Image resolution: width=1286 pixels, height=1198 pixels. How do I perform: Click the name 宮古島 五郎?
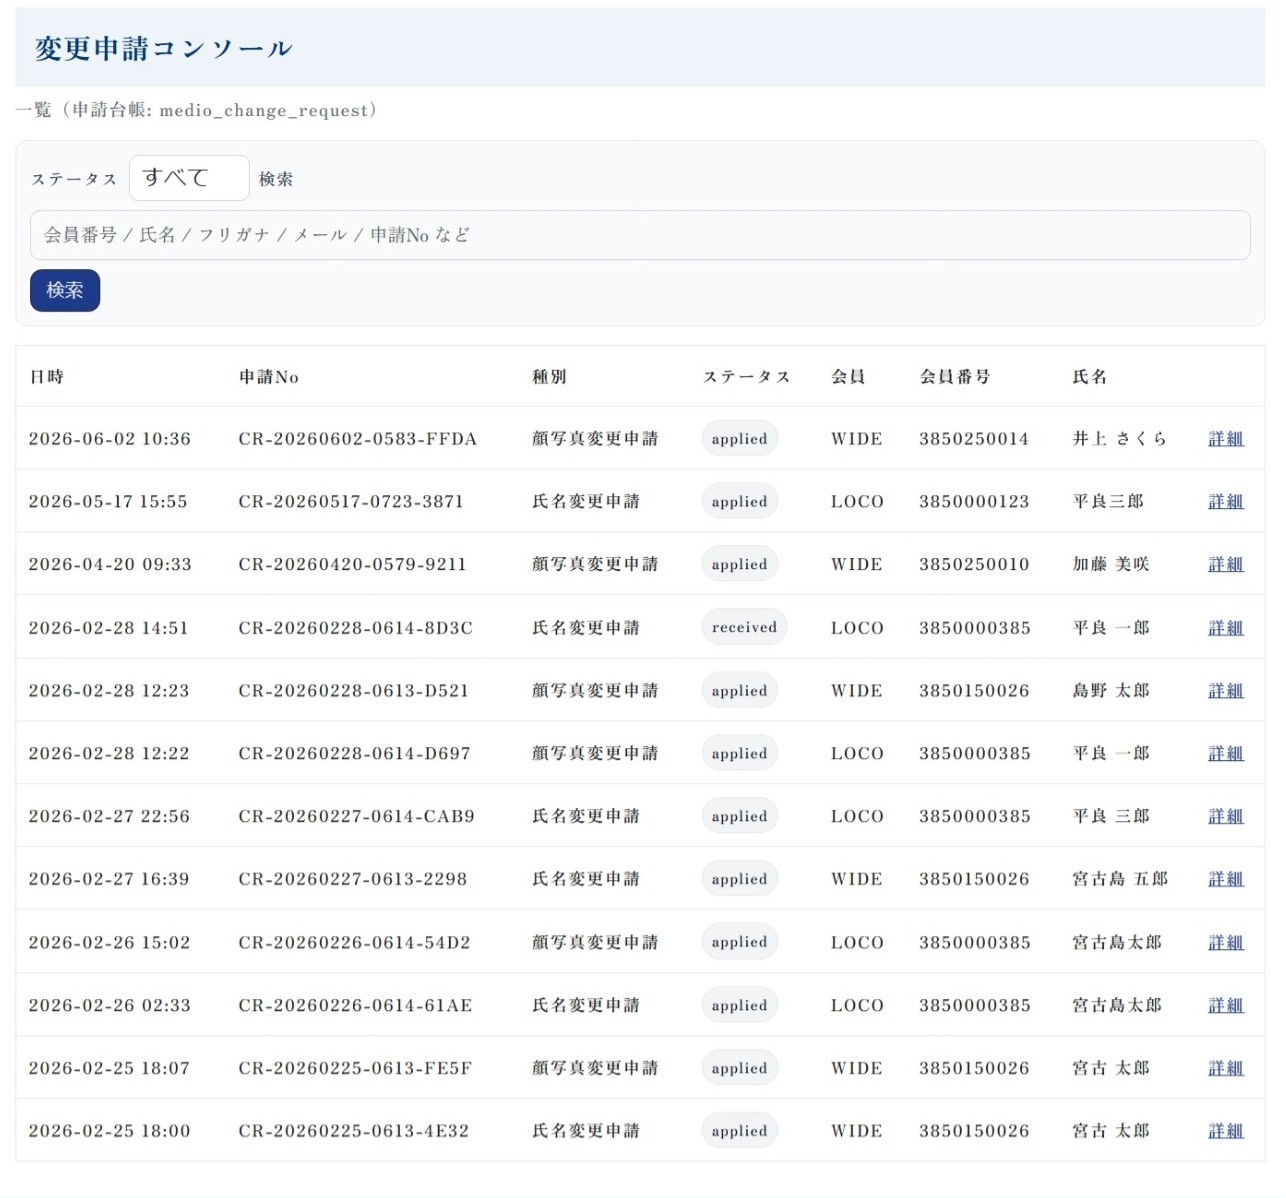click(1120, 880)
